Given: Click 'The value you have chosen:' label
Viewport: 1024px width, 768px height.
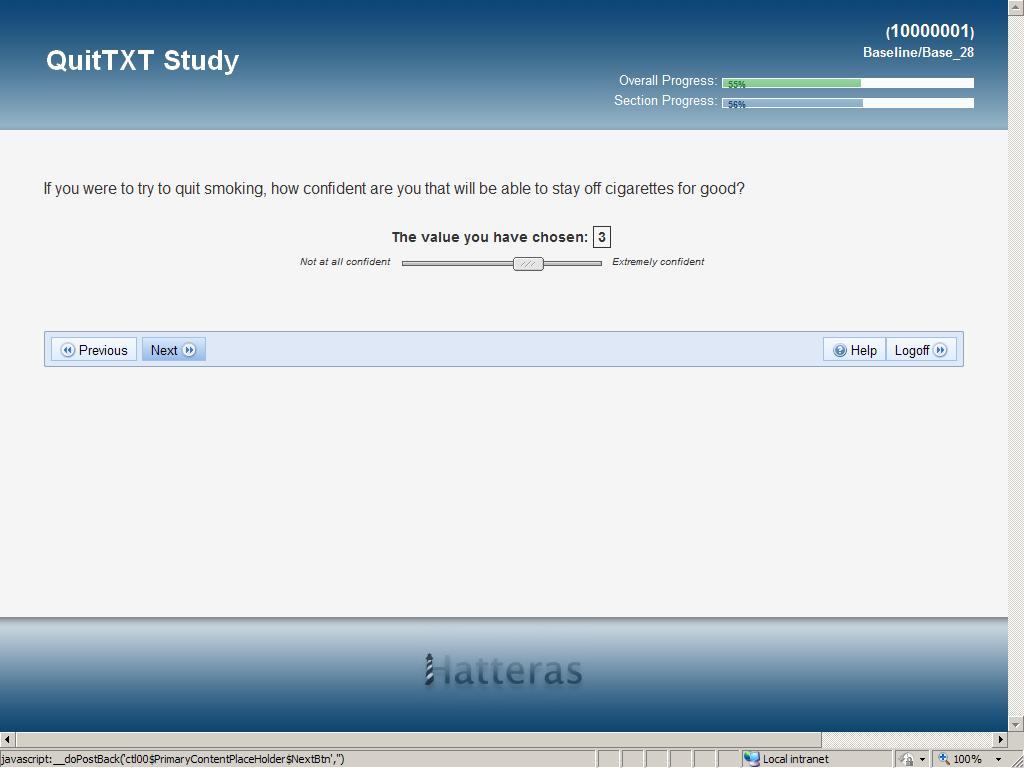Looking at the screenshot, I should click(490, 237).
